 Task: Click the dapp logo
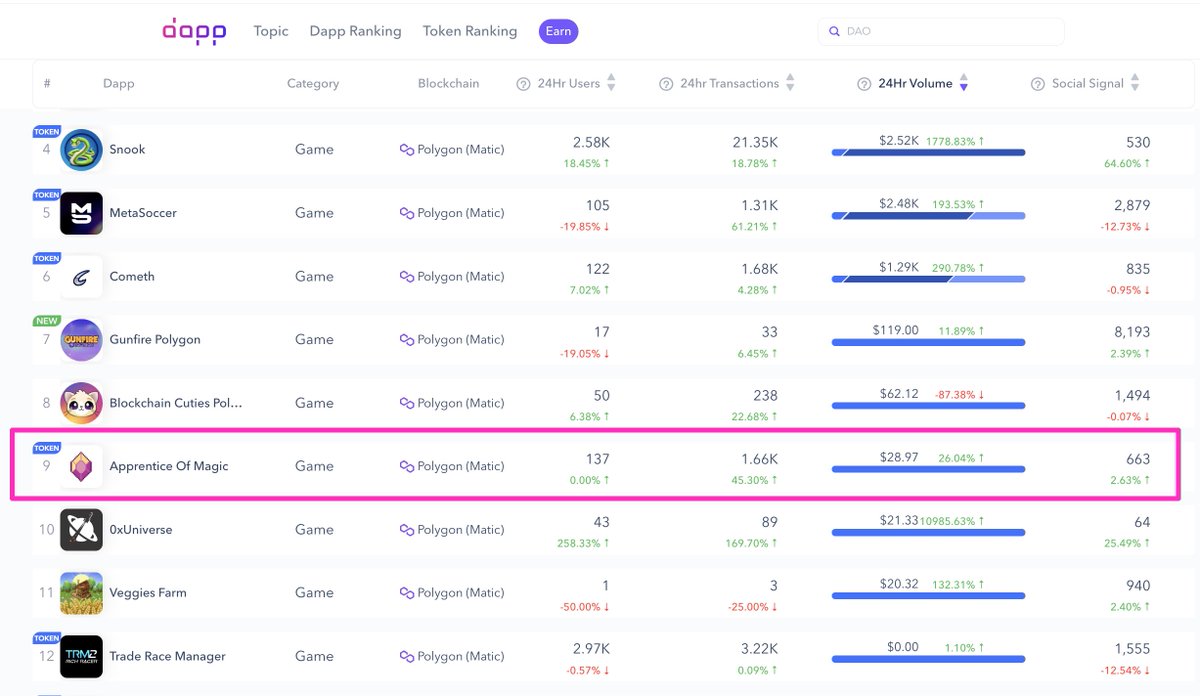point(195,32)
